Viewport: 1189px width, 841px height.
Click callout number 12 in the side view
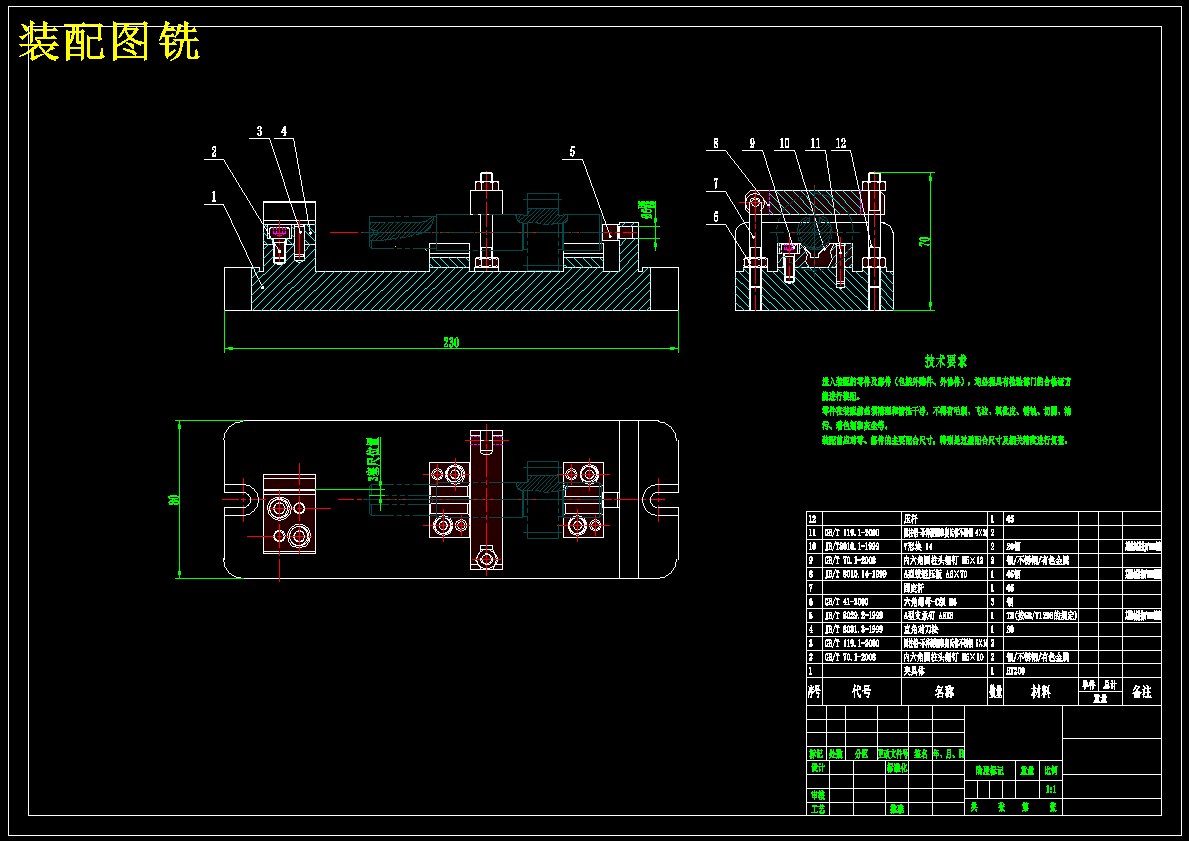[x=841, y=143]
